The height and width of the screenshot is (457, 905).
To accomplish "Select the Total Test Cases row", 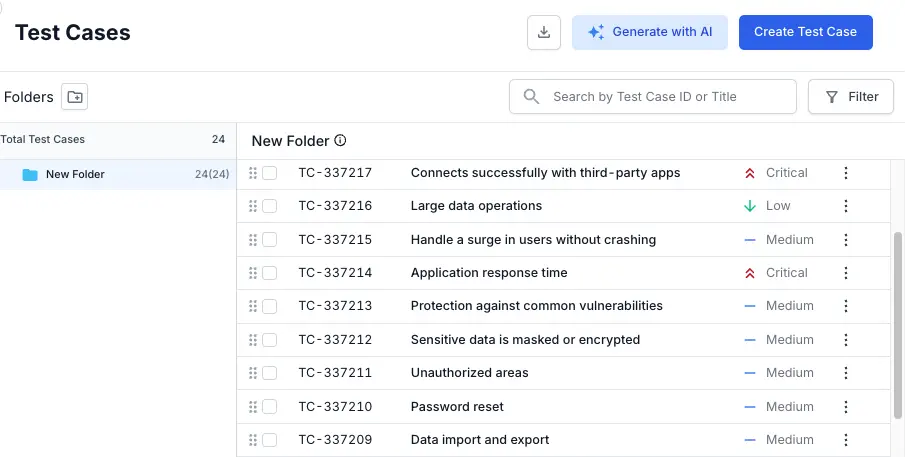I will 112,140.
